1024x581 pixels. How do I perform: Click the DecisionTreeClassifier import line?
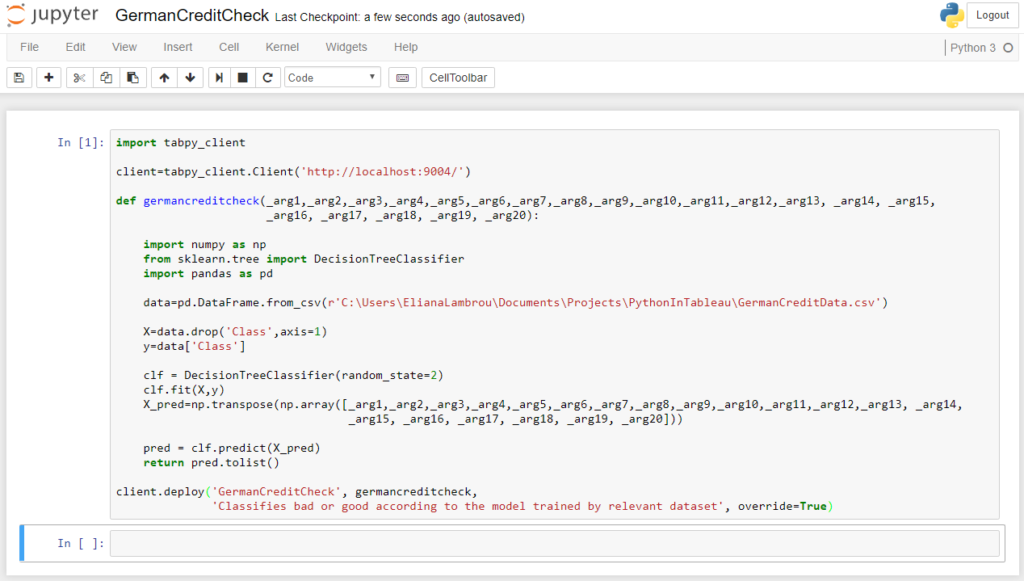coord(304,259)
